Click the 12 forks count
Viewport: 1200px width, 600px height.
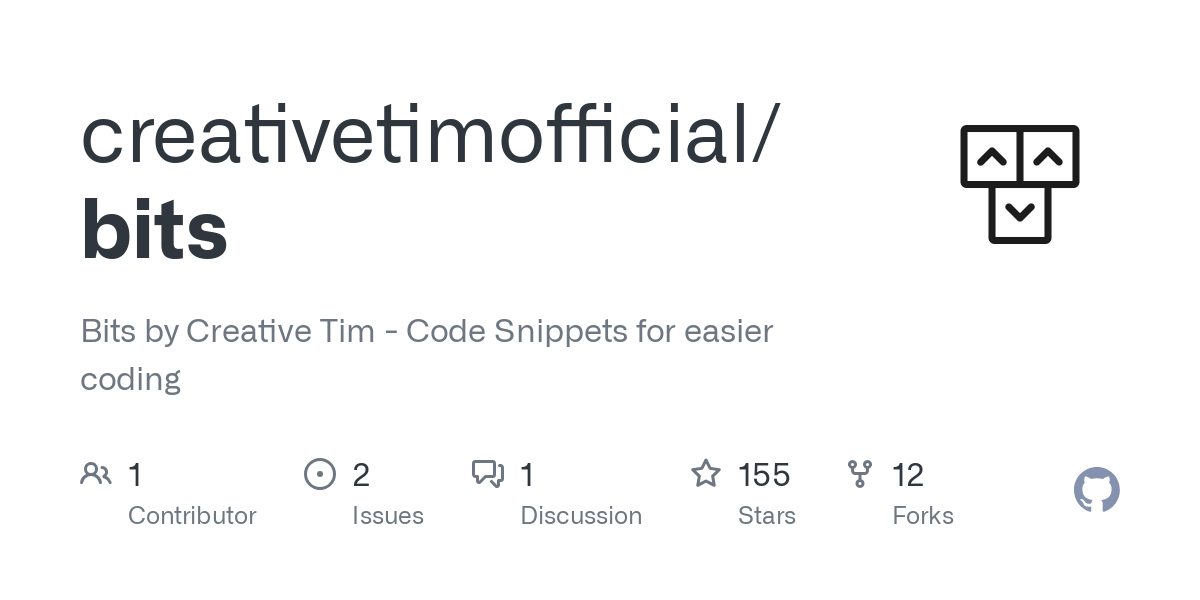[907, 475]
